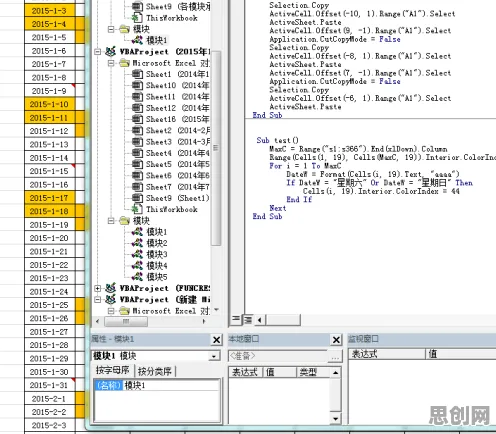Image resolution: width=496 pixels, height=434 pixels.
Task: Click the End Sub line after Next
Action: (x=267, y=216)
